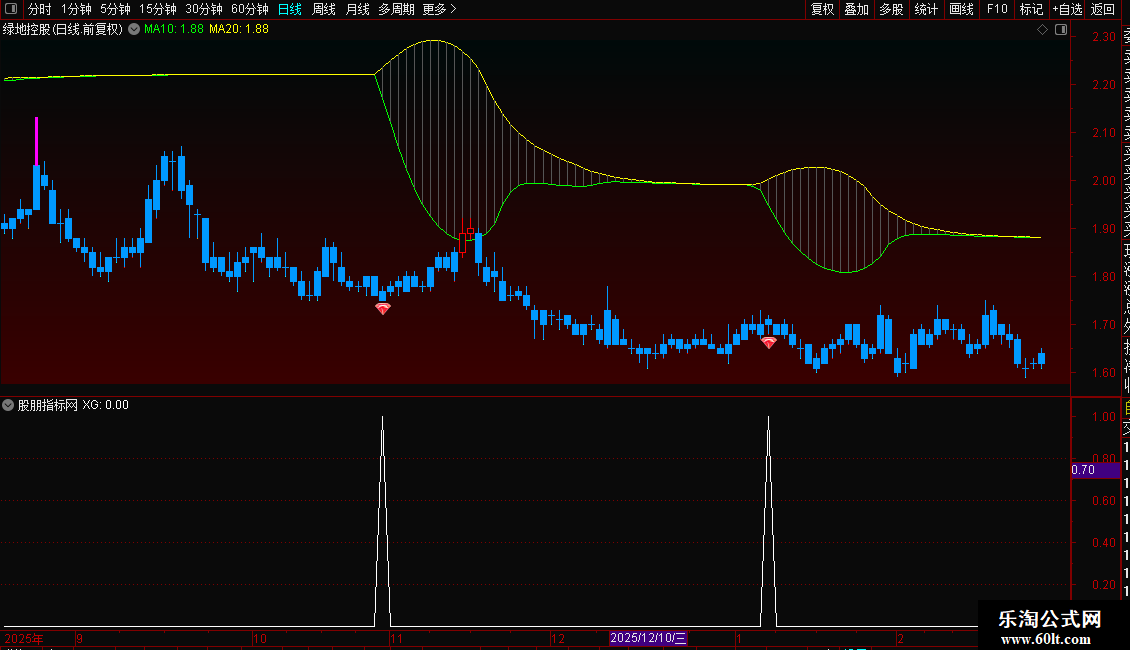
Task: Open F10 company info
Action: coord(997,9)
